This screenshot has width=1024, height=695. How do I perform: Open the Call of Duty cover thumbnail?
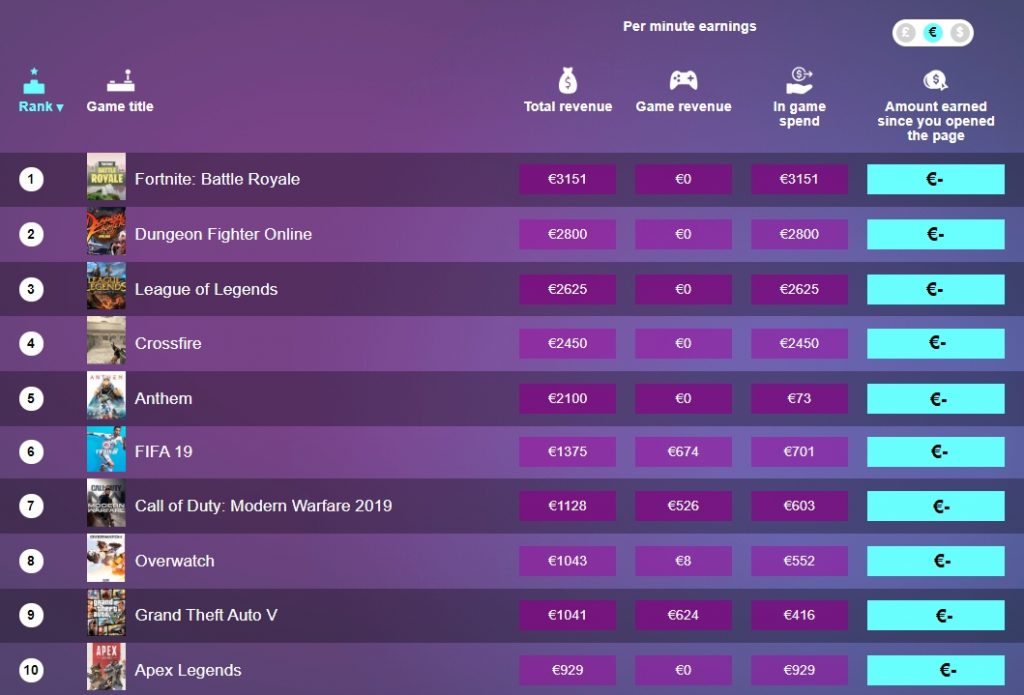pyautogui.click(x=106, y=503)
